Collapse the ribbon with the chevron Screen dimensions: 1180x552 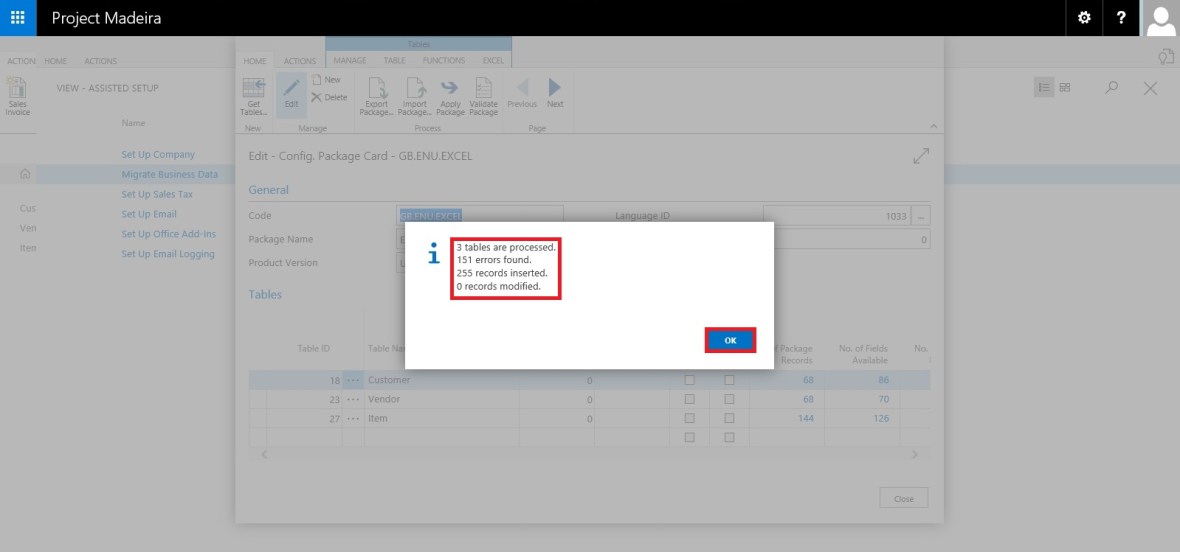pos(934,126)
